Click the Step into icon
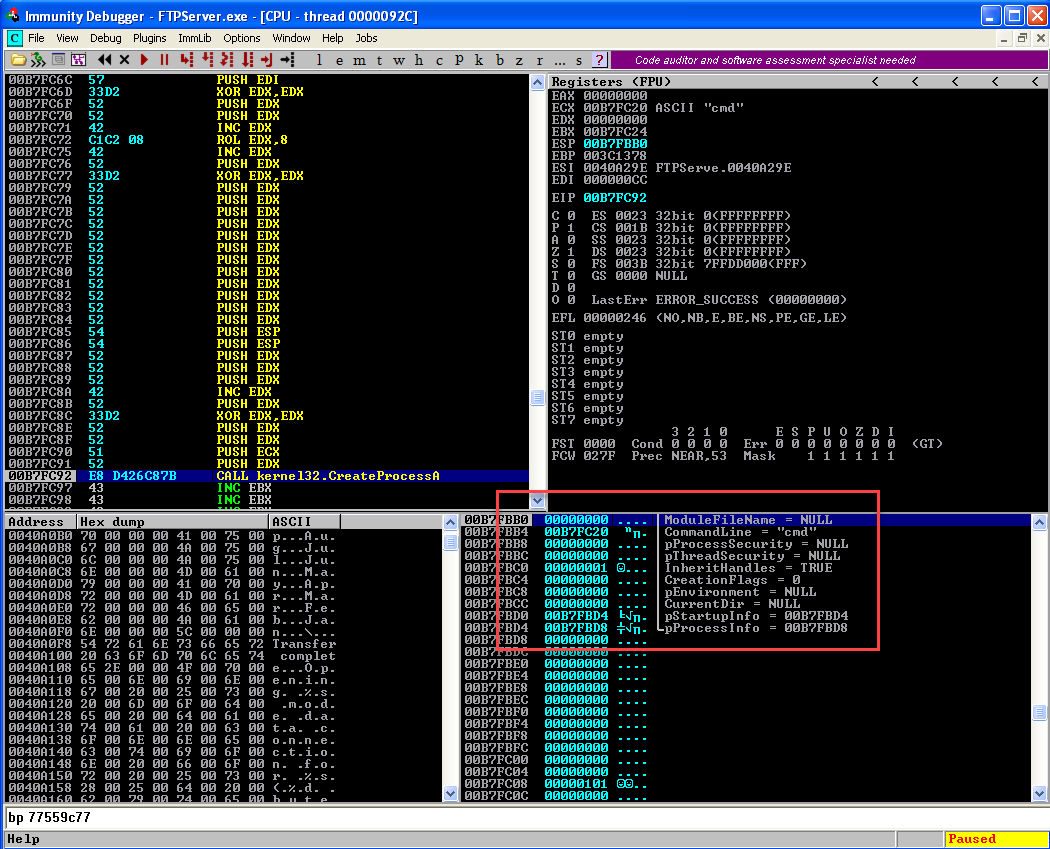 pyautogui.click(x=187, y=60)
